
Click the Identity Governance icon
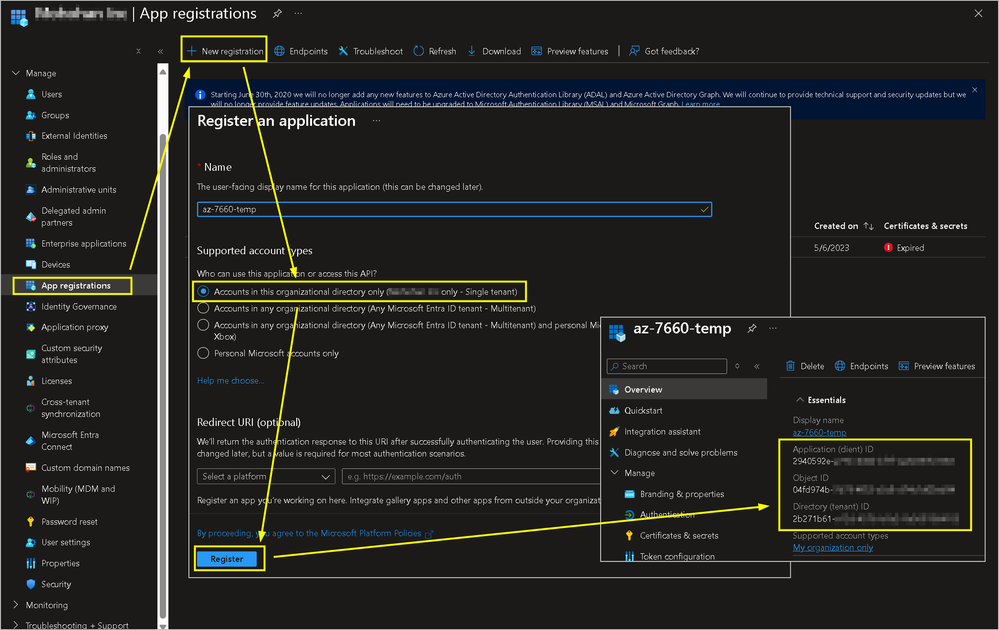(31, 306)
